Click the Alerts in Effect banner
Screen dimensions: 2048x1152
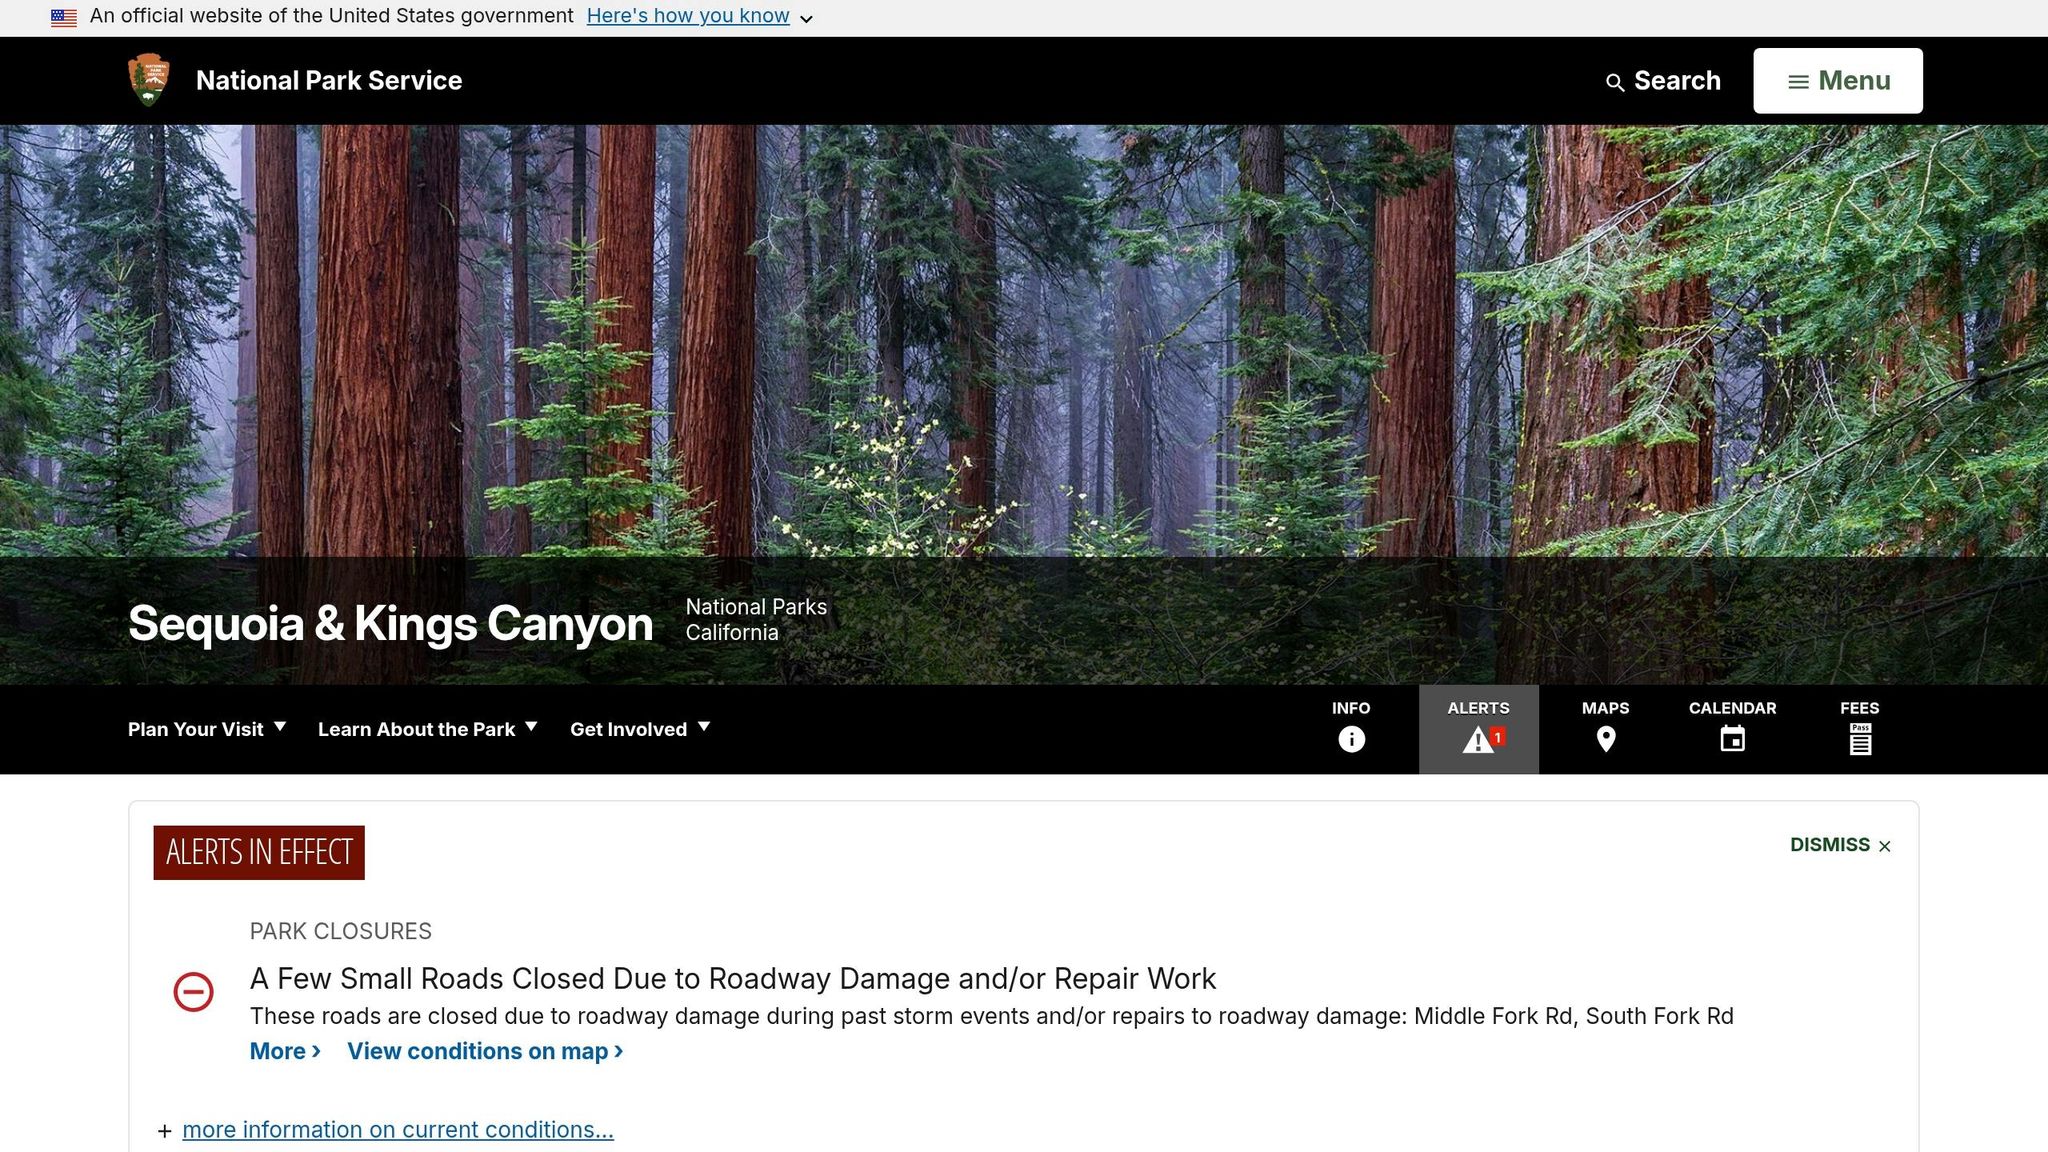click(x=259, y=852)
